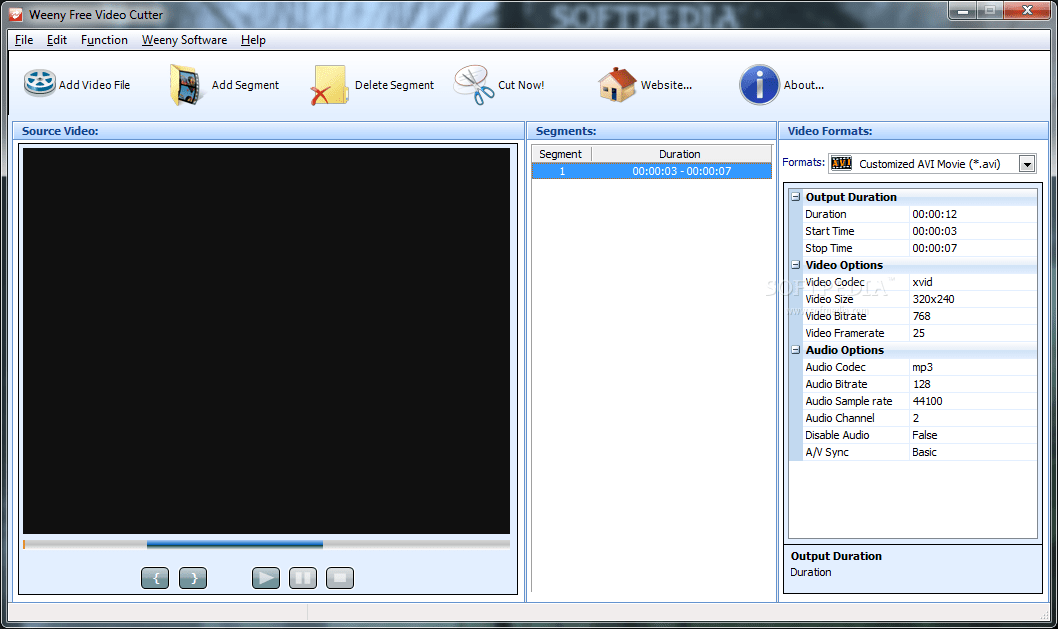Click the Website house icon

(x=617, y=85)
